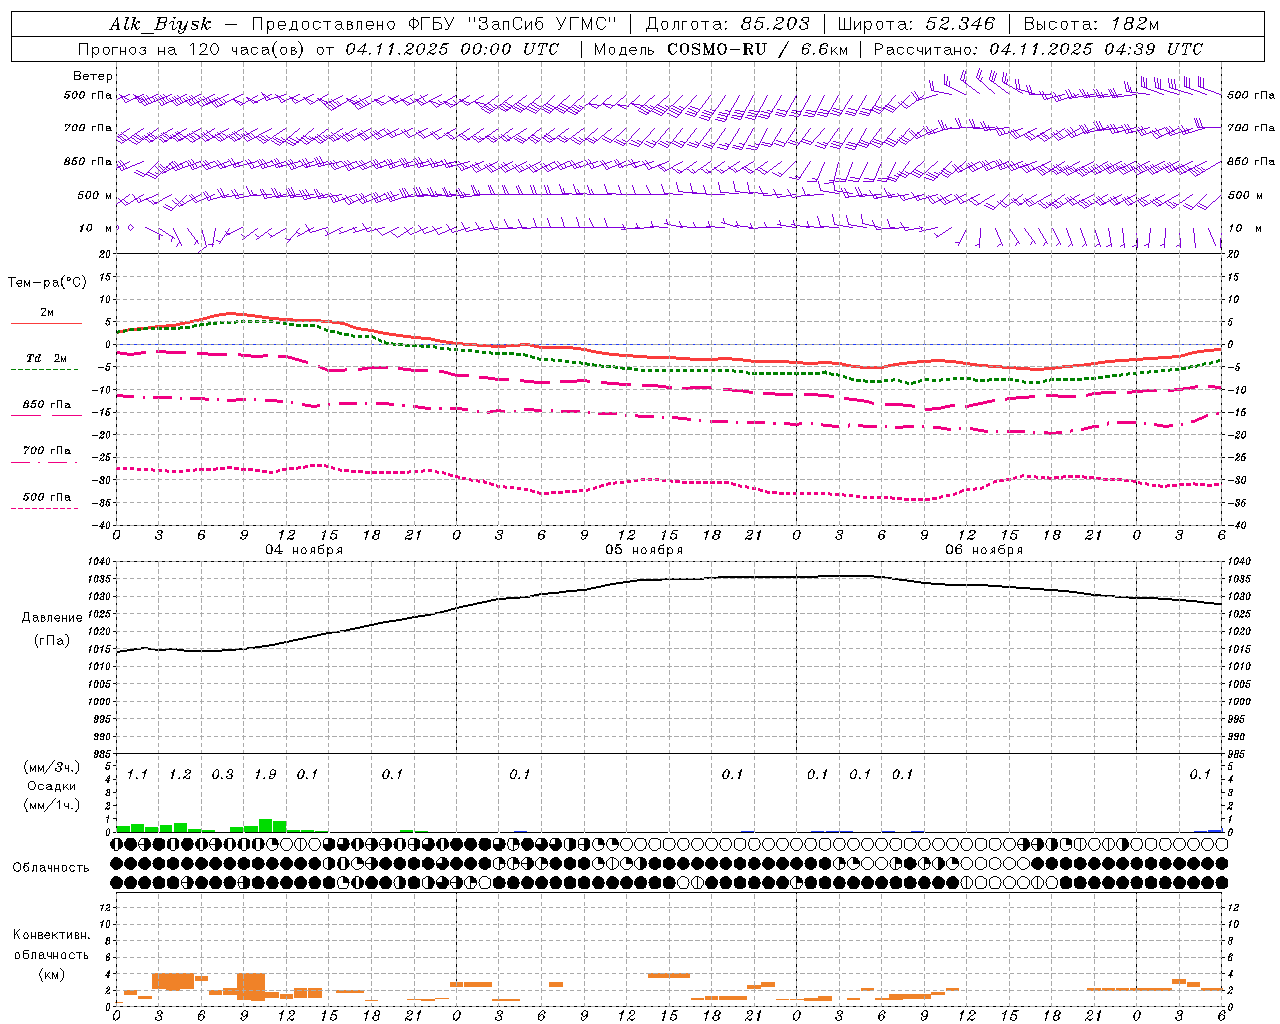Click the "(км)" unit under convective cloudiness
This screenshot has height=1024, width=1280.
51,973
